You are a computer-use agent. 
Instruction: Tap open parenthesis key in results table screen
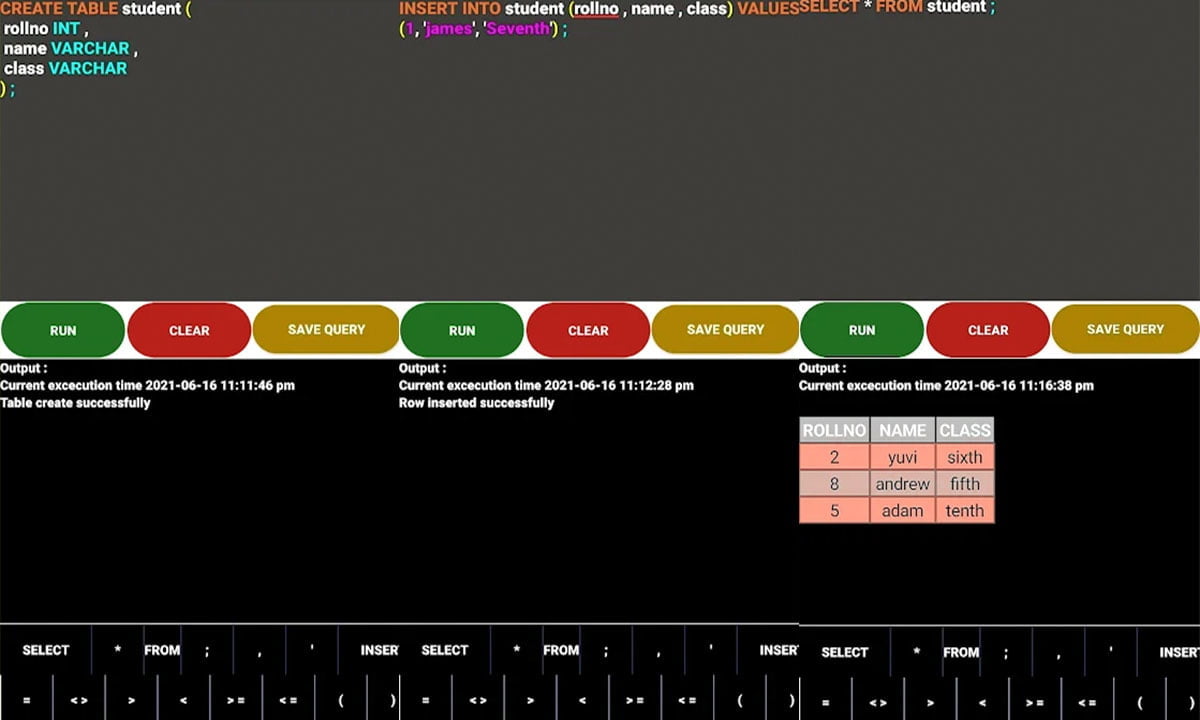[x=1140, y=701]
